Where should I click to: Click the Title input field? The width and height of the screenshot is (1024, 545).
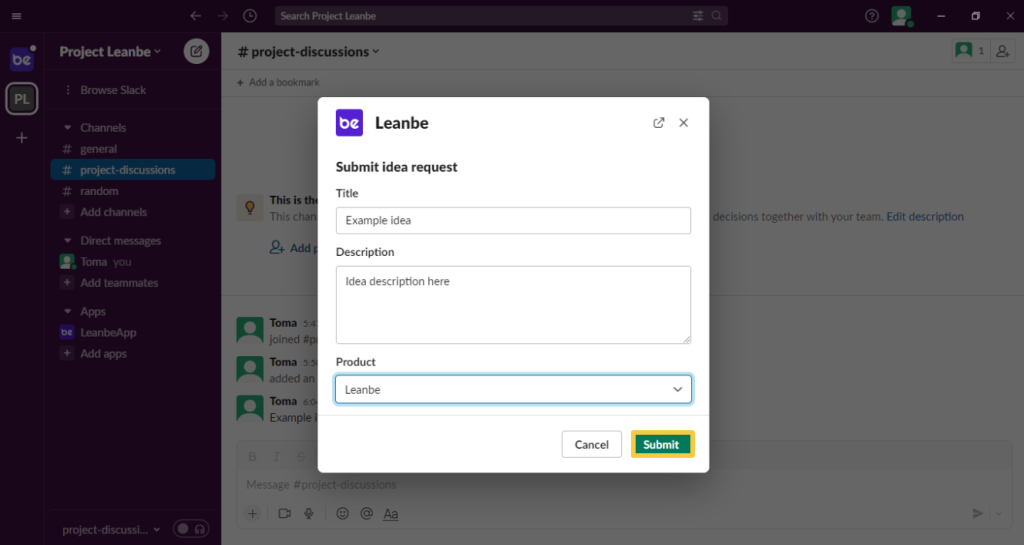513,220
